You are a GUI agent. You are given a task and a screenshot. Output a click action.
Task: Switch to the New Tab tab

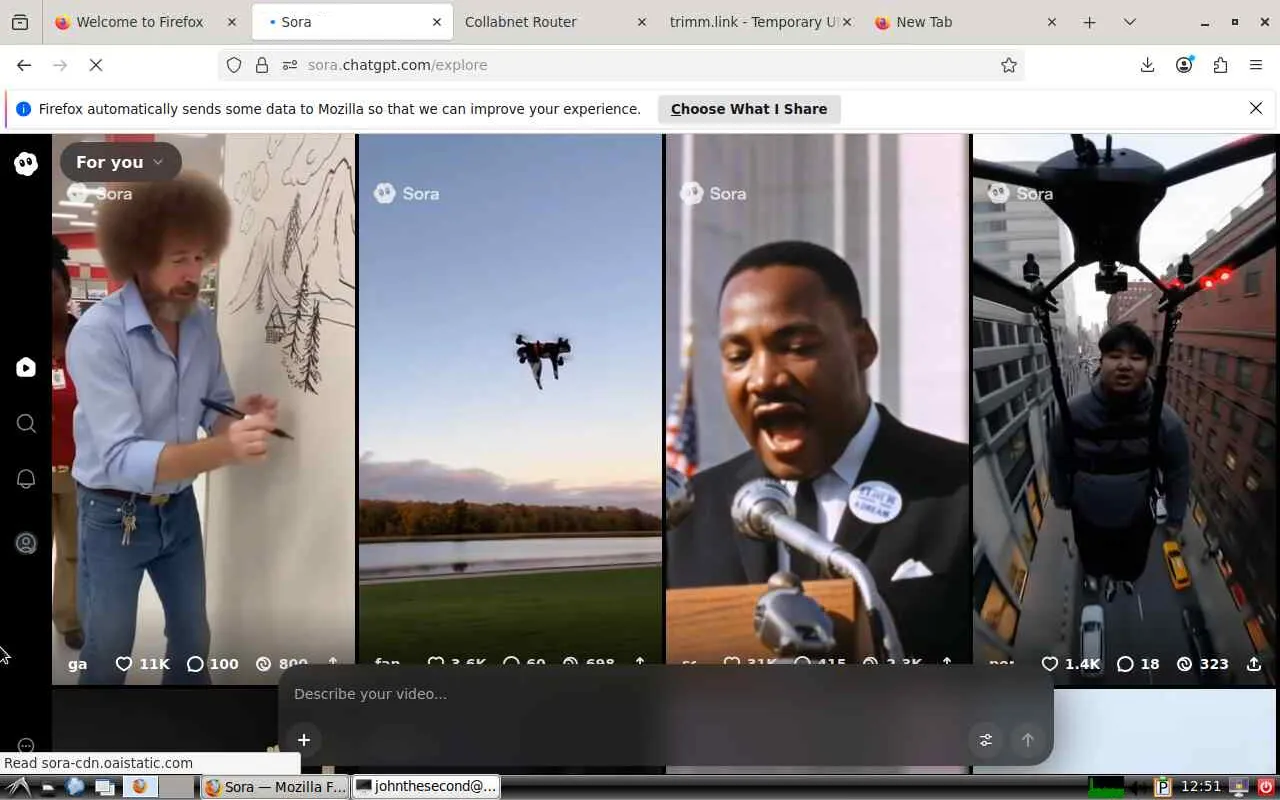tap(965, 22)
